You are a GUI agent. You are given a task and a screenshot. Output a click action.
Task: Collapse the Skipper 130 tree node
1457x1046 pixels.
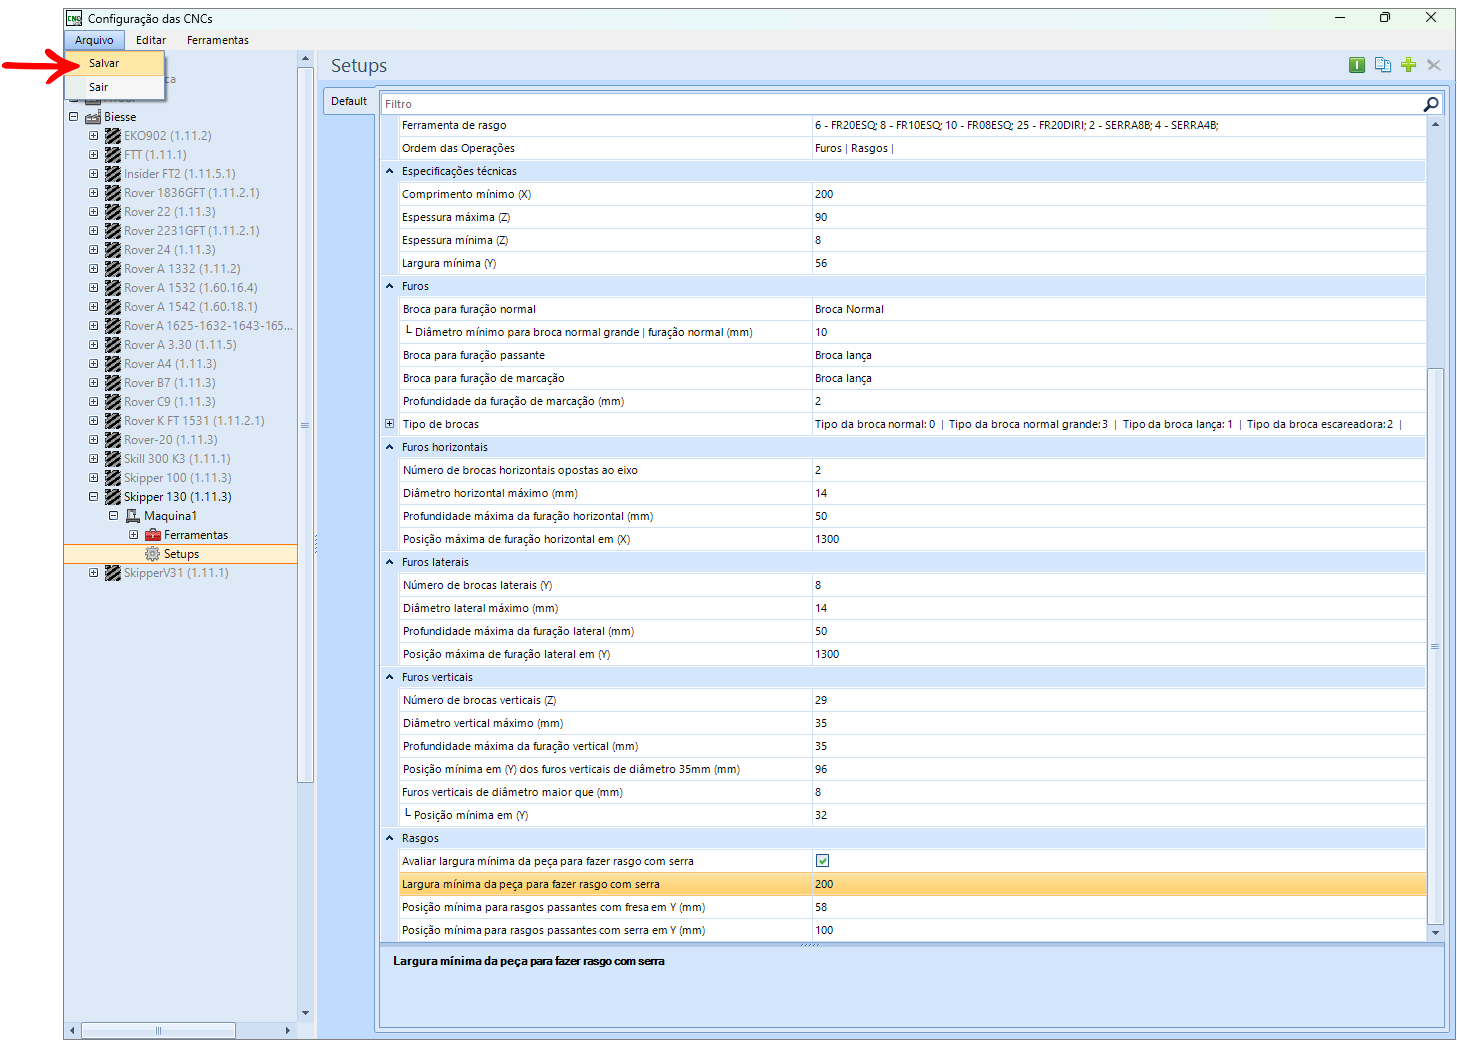(94, 497)
